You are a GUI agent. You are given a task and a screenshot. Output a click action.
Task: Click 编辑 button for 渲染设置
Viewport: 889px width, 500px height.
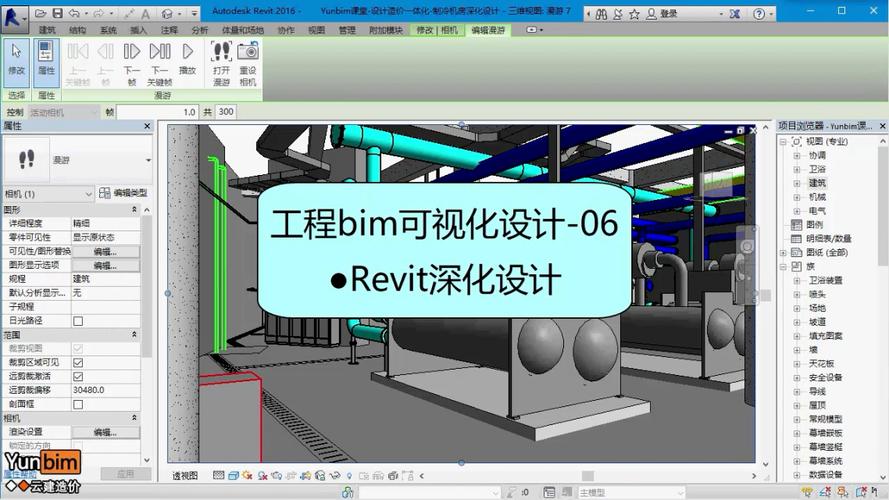coord(105,432)
